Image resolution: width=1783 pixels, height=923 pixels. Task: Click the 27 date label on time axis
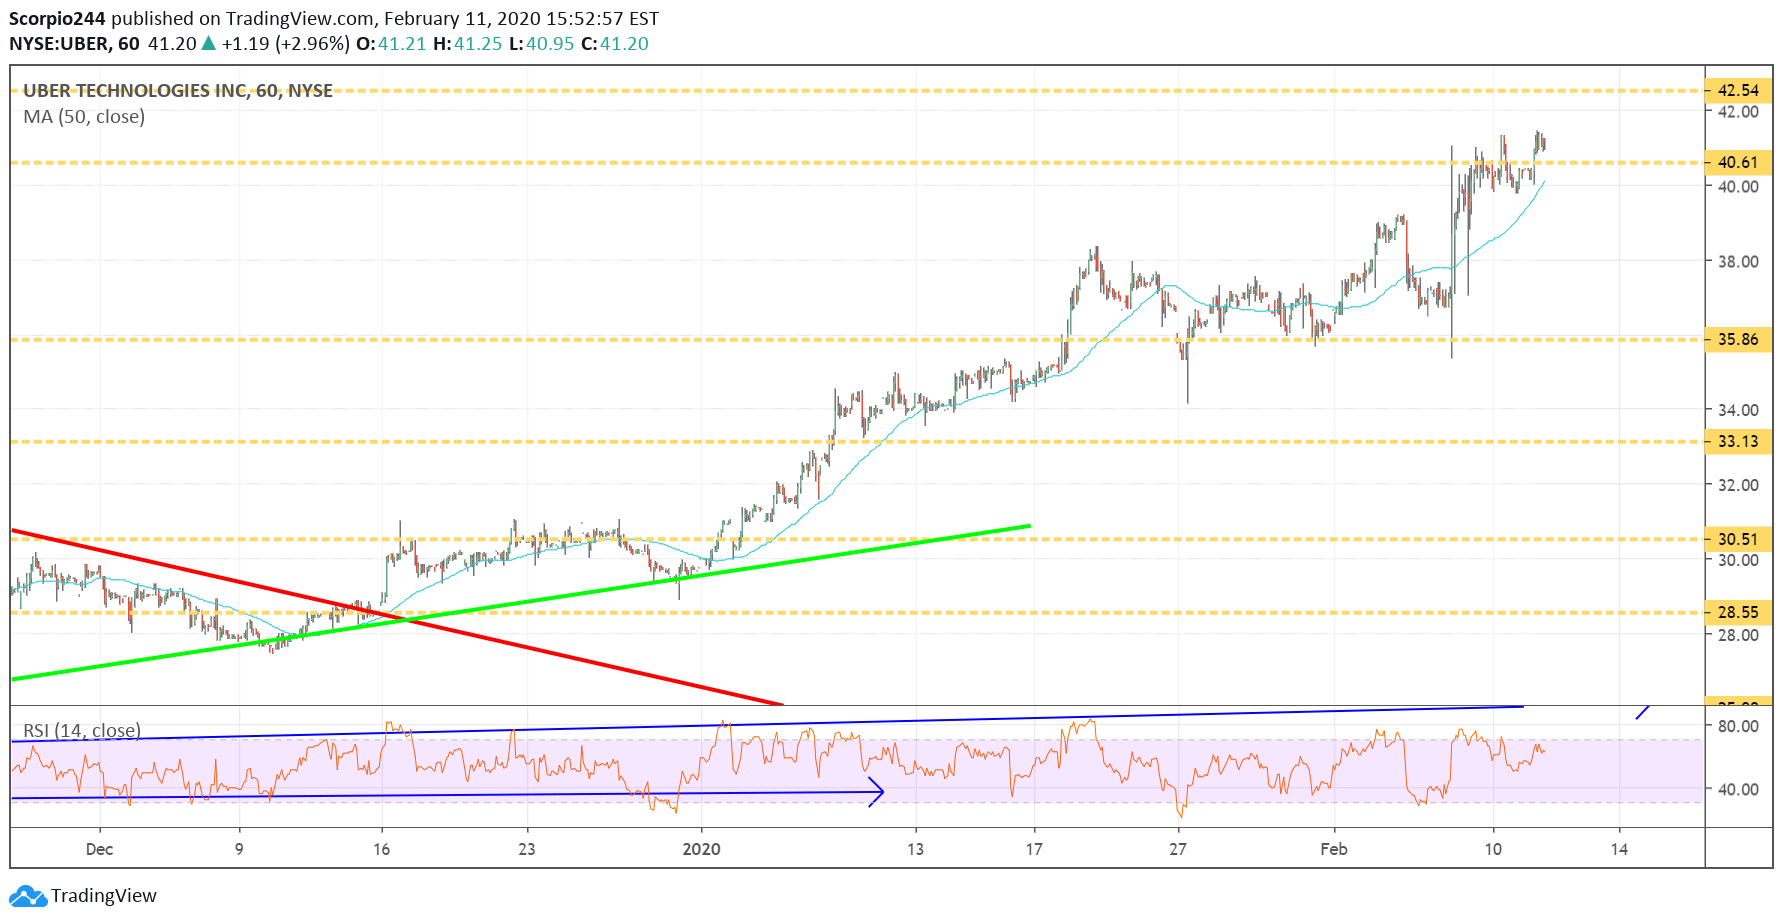tap(1178, 849)
